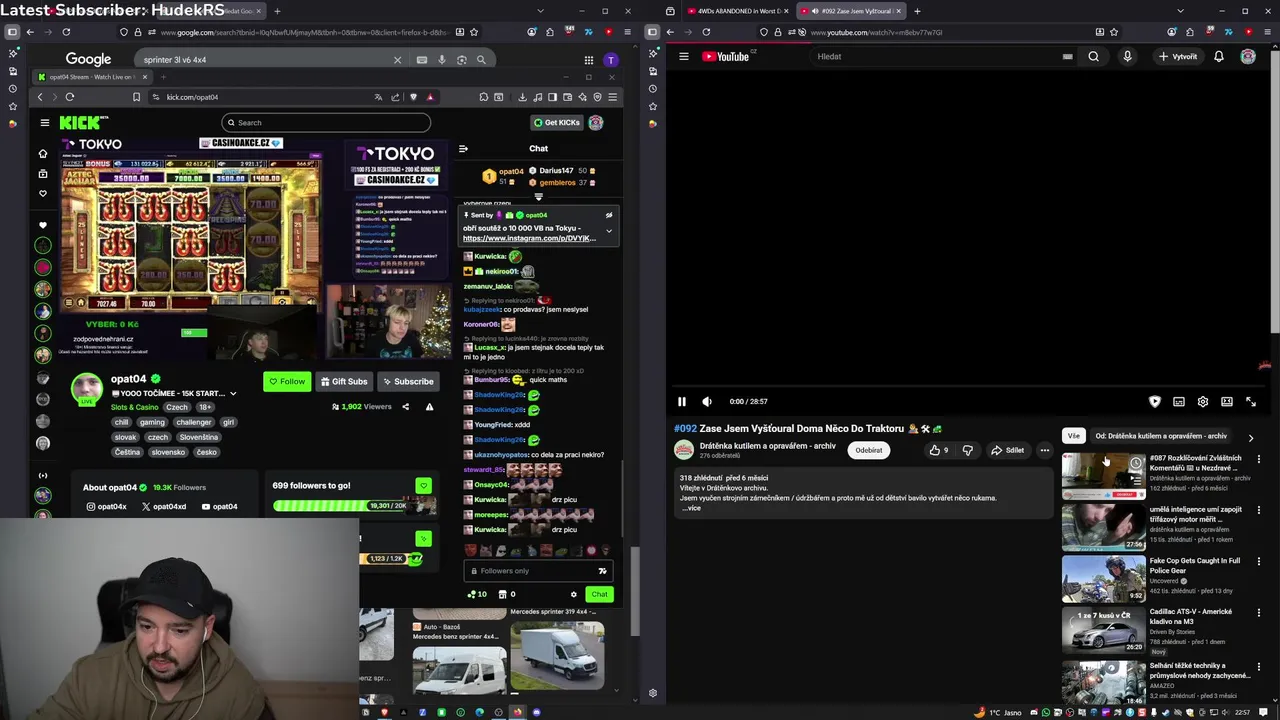Clear the Google search query
This screenshot has width=1280, height=720.
point(397,60)
